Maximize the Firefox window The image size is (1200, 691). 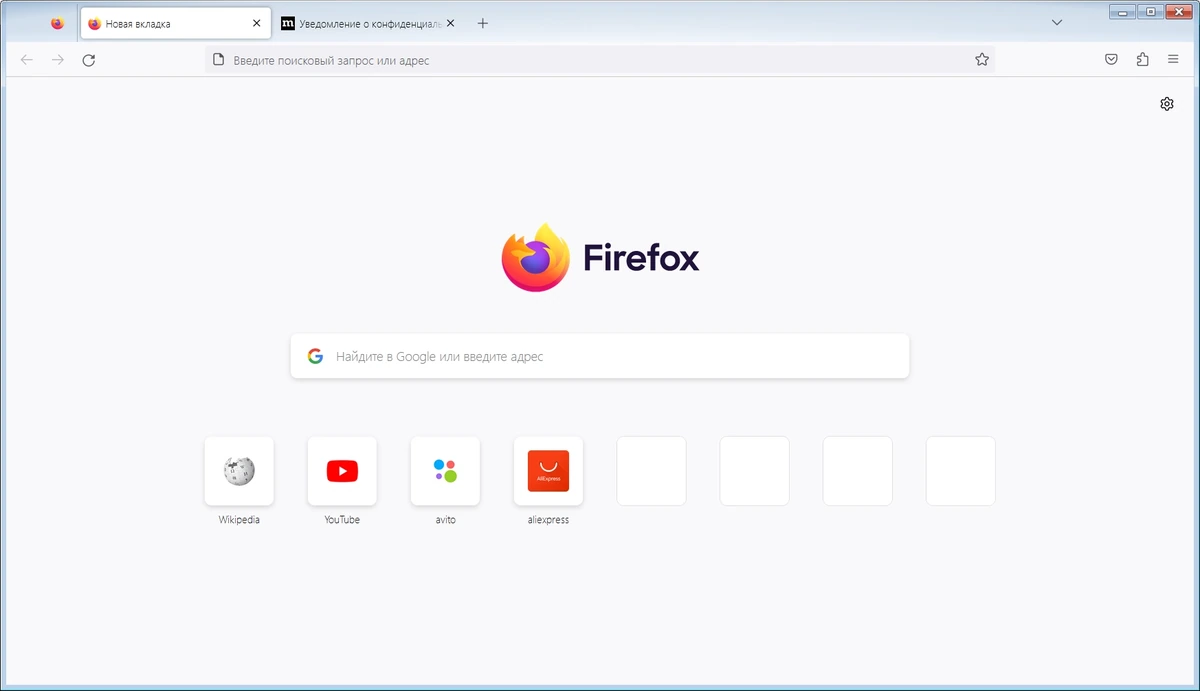[1150, 11]
